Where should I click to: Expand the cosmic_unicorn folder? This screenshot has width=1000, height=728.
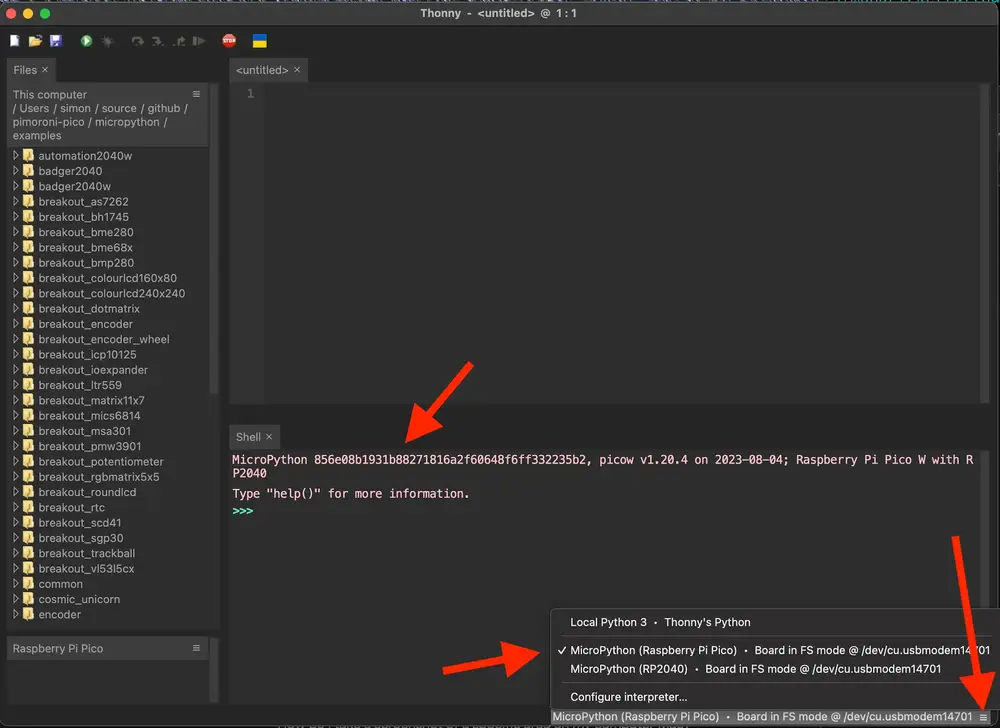17,599
